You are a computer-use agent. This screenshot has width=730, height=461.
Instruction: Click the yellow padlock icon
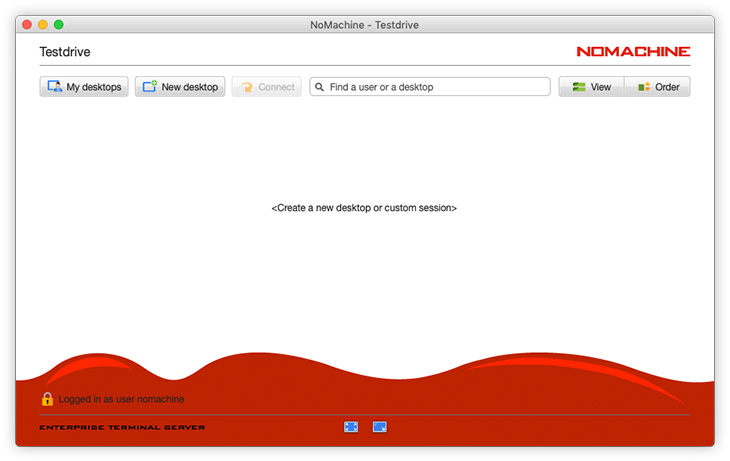tap(47, 399)
